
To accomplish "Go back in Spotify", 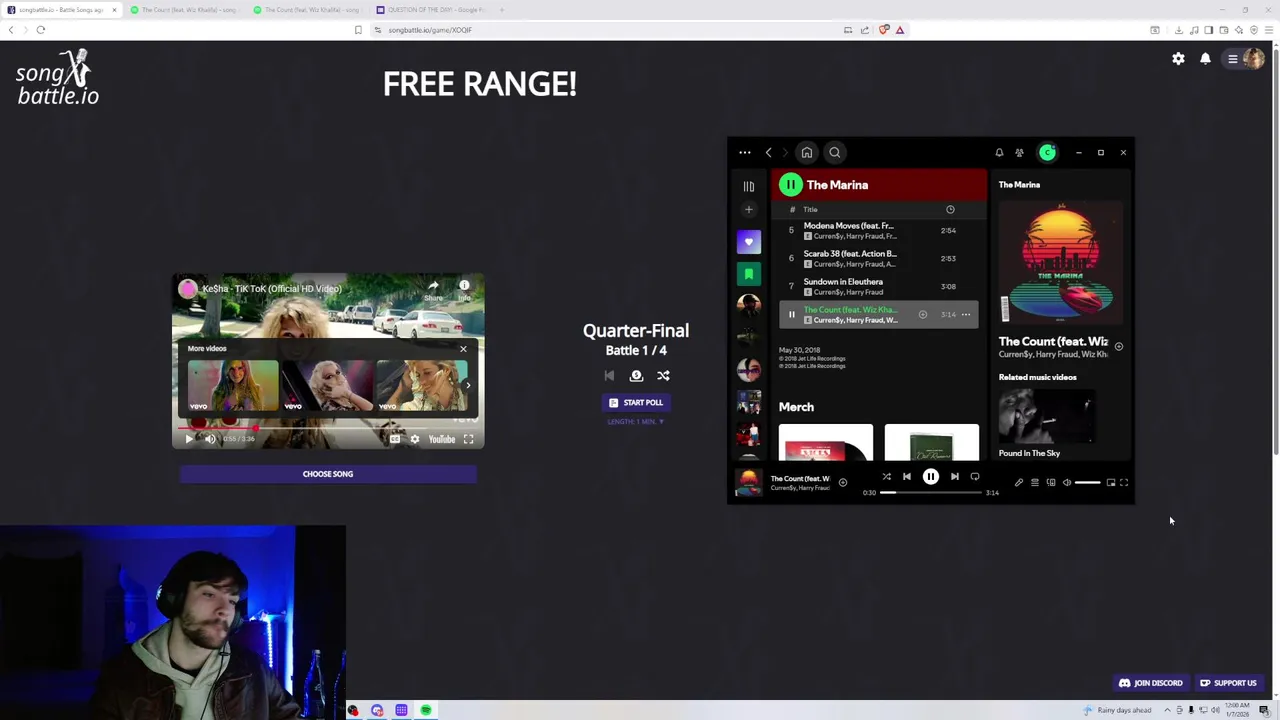I will (x=768, y=153).
